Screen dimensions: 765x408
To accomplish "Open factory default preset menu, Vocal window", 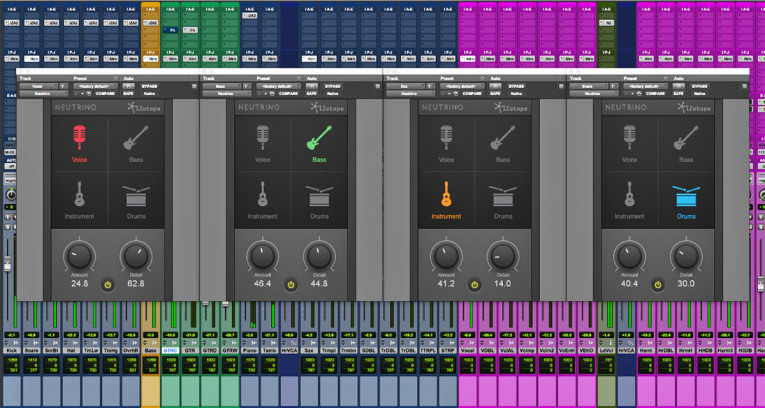I will tap(96, 86).
